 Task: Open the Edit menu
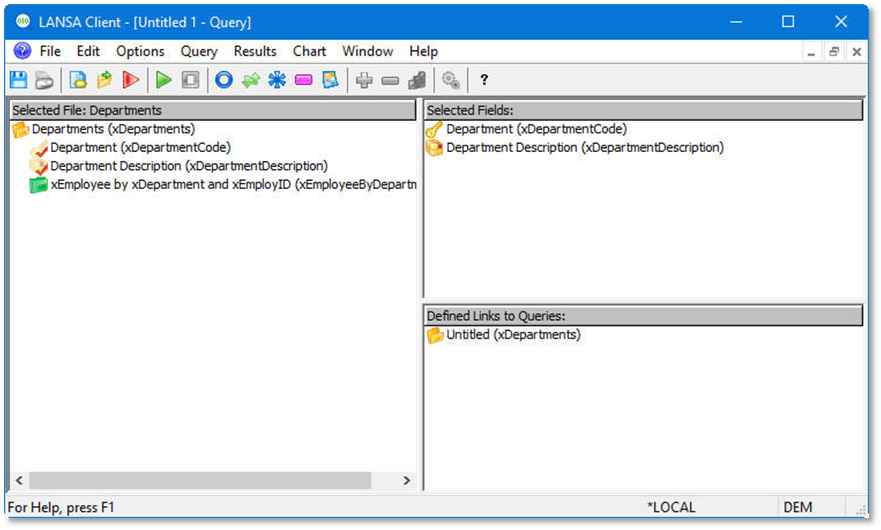click(x=88, y=51)
